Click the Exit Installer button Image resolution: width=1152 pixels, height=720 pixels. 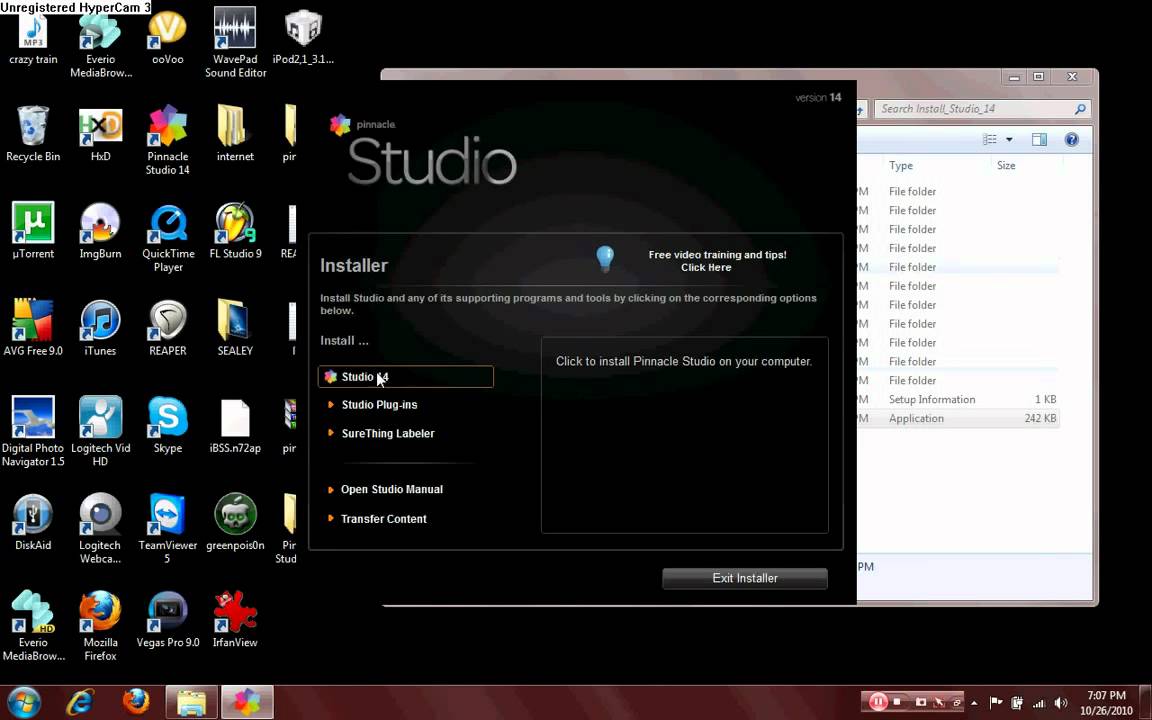(x=745, y=578)
